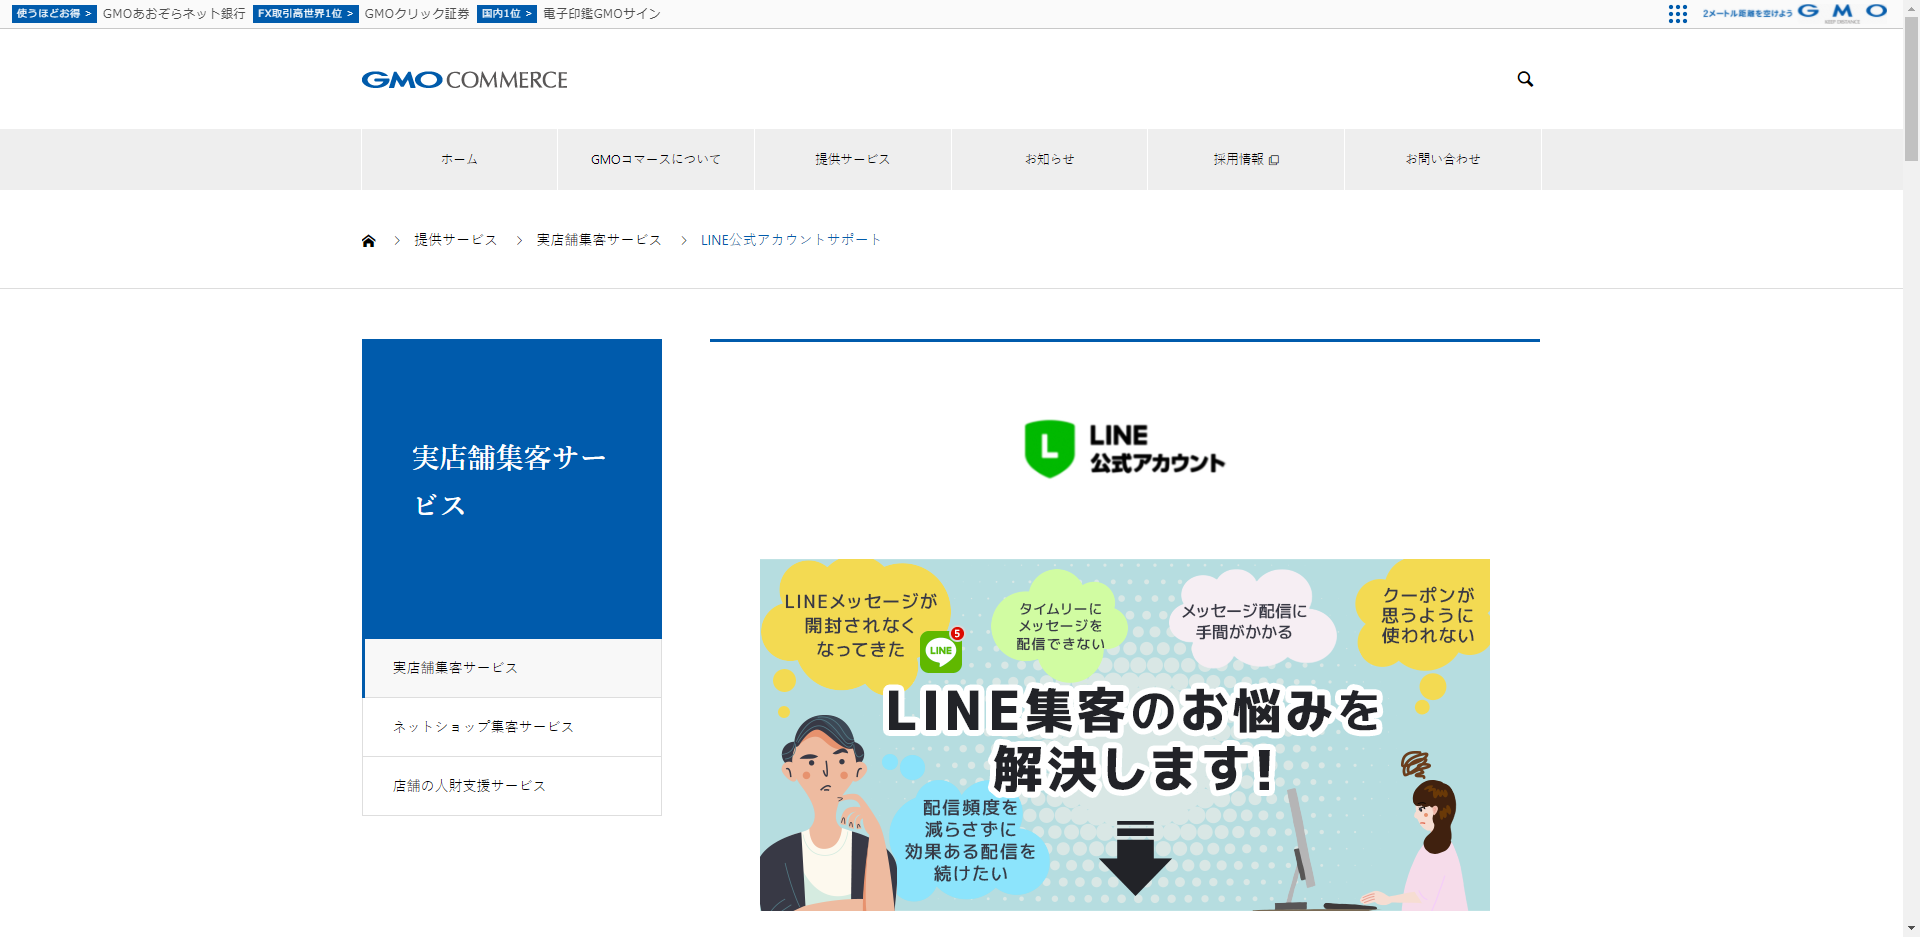1920x937 pixels.
Task: Click the page vertical scrollbar thumb
Action: 1911,88
